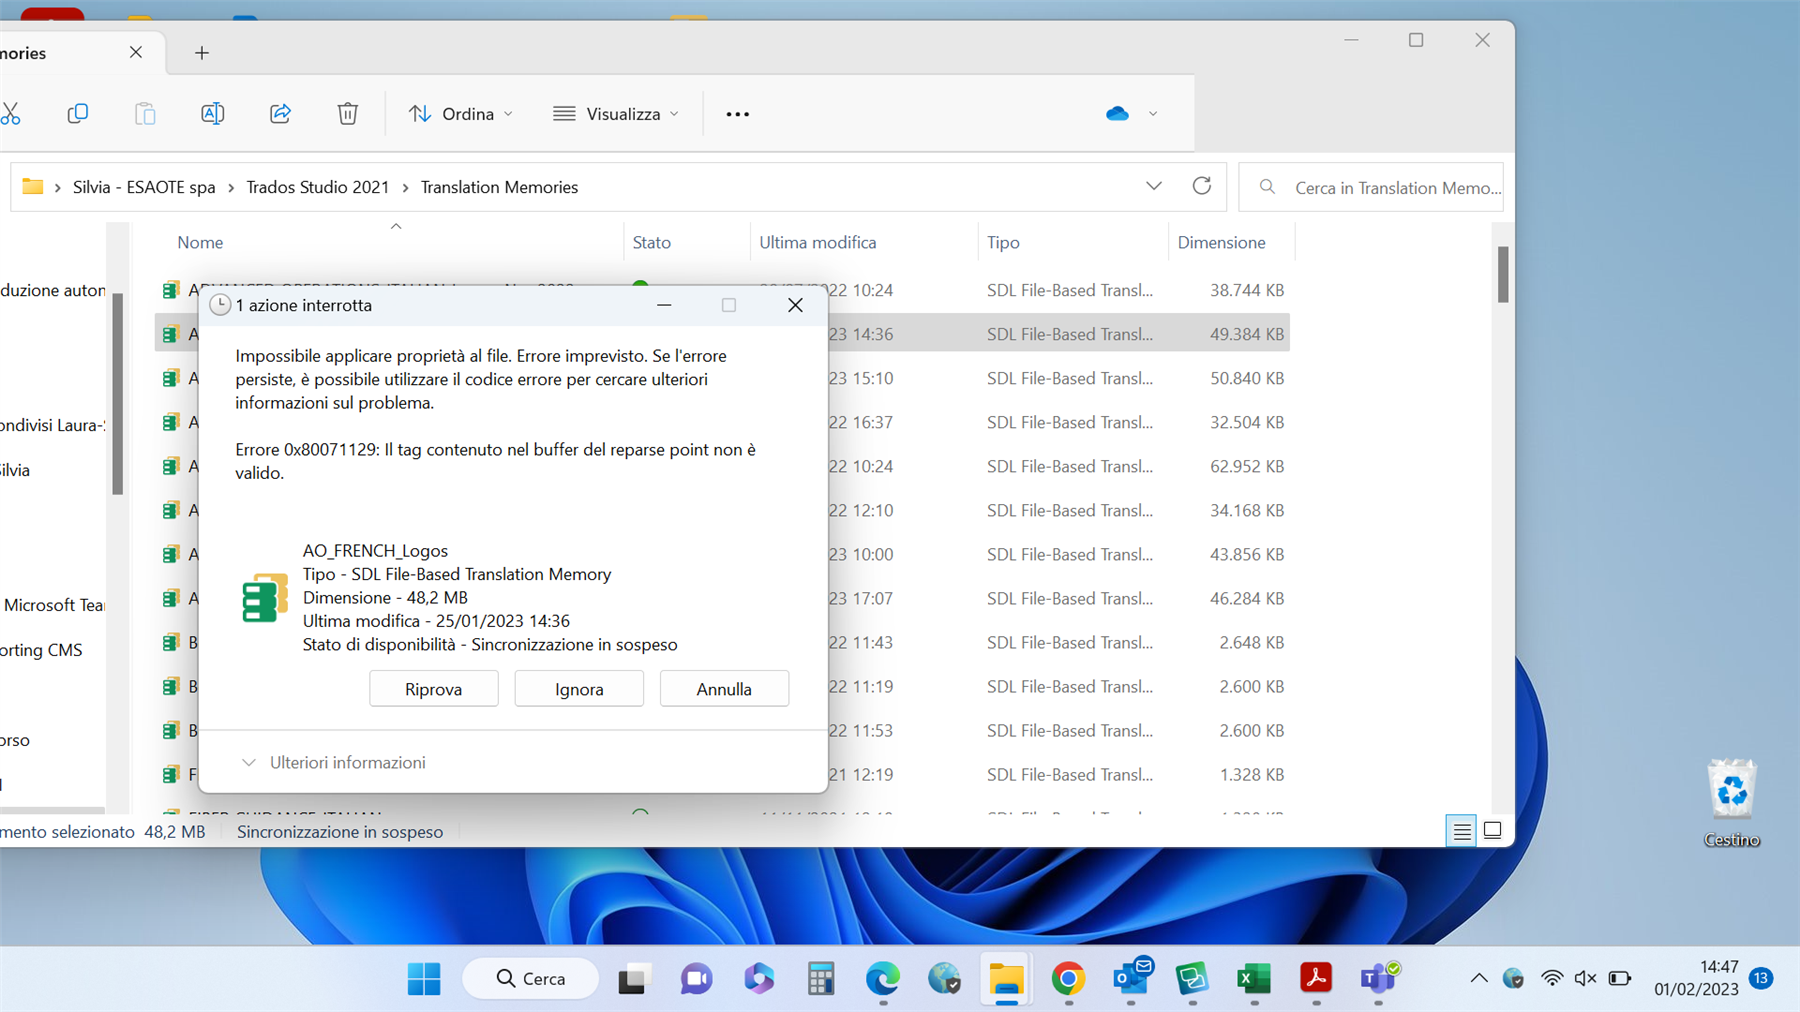Close the 1 azione interrotta dialog
1800x1012 pixels.
(795, 305)
